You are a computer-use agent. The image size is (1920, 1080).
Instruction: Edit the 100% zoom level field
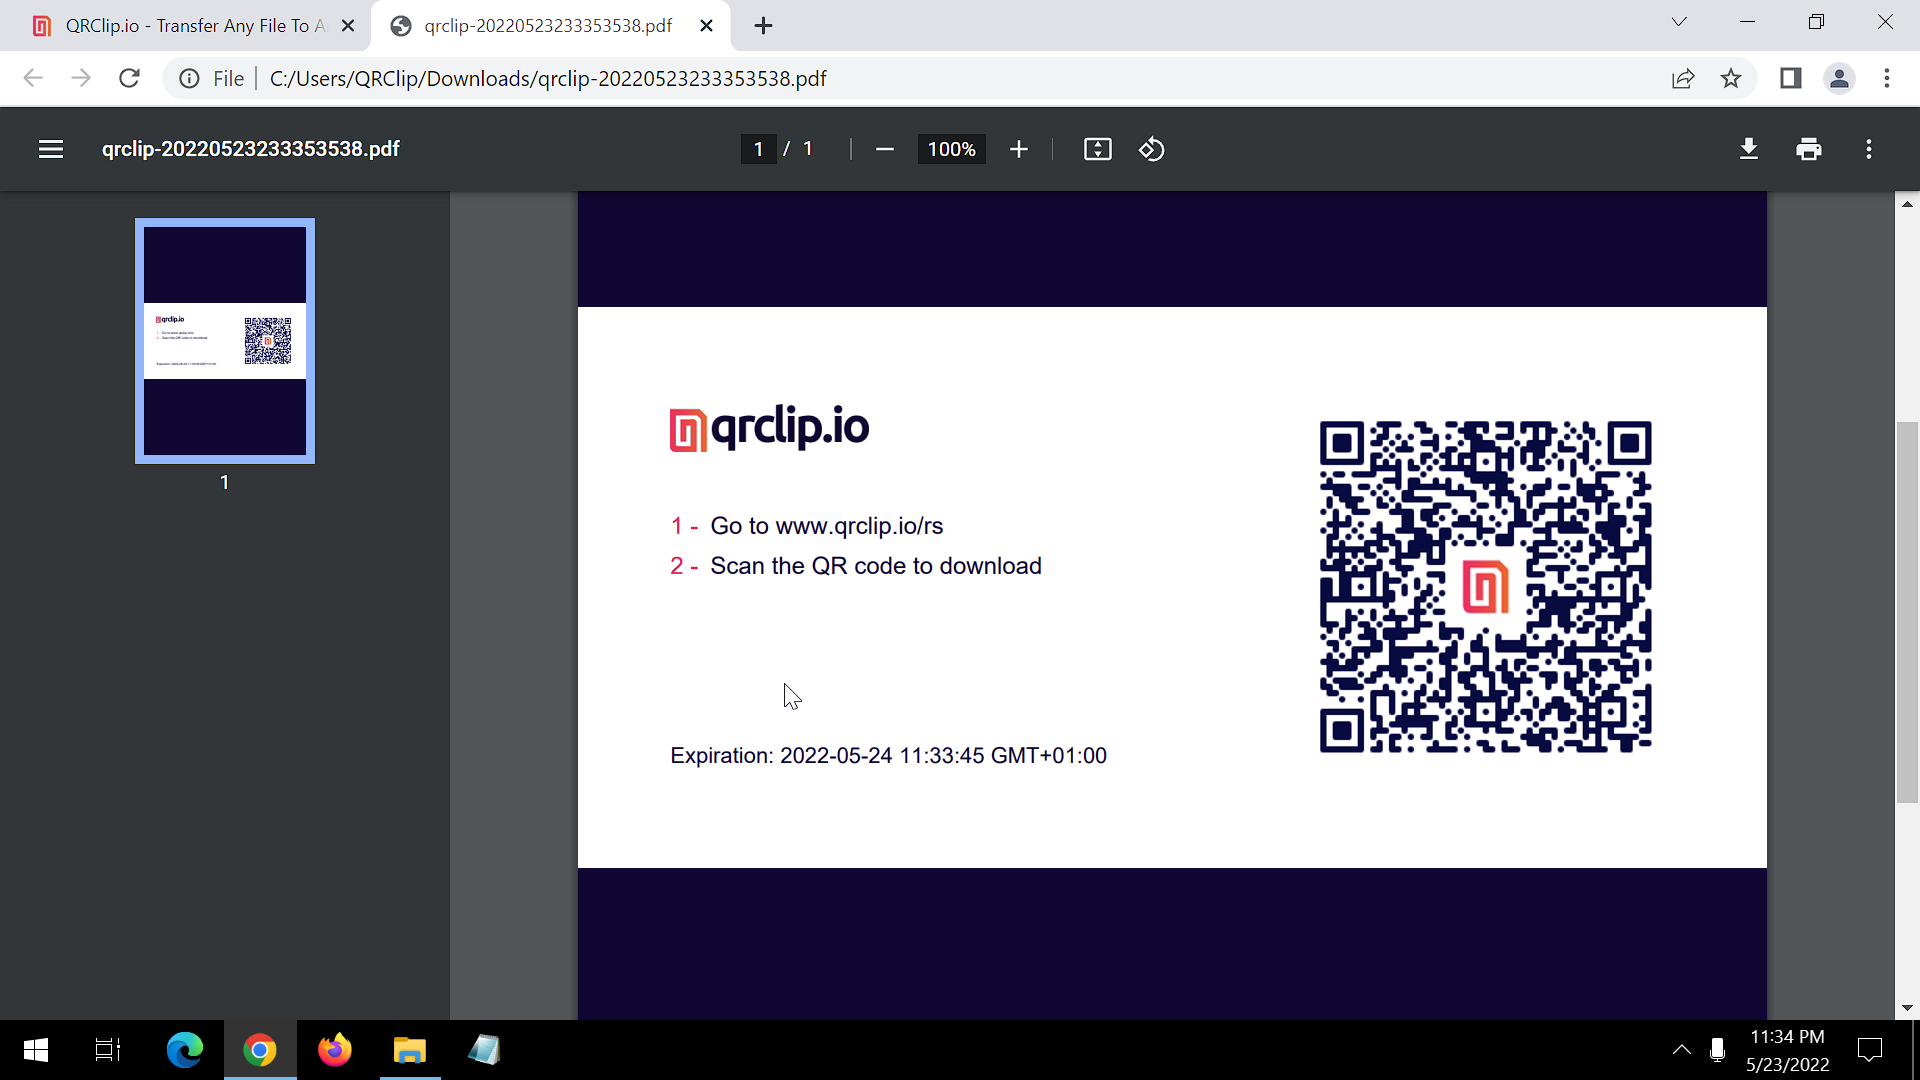951,149
